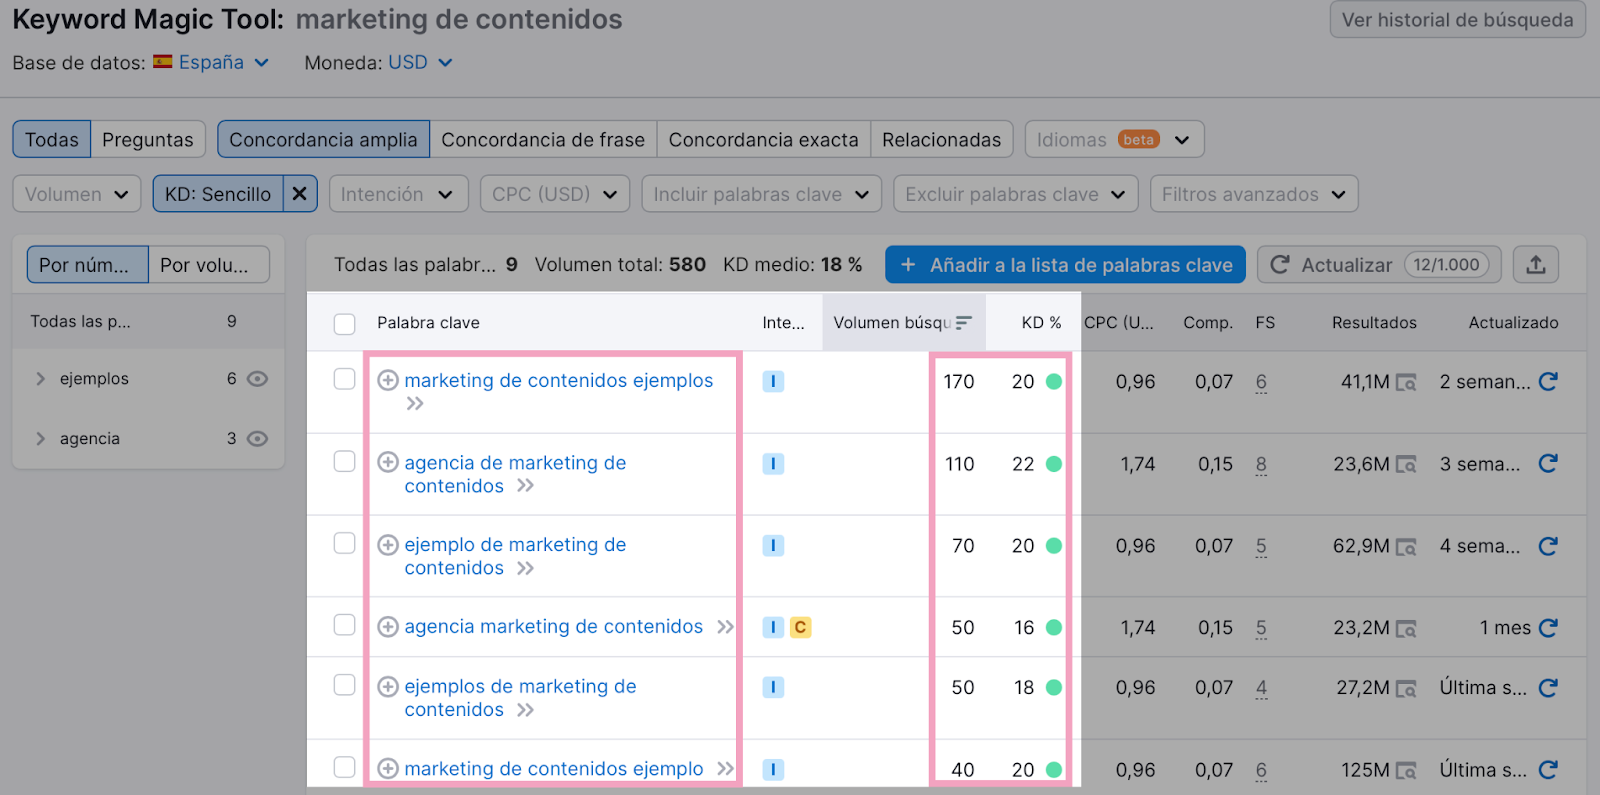Click informational intent badge for marketing de contenidos ejemplos
This screenshot has width=1600, height=795.
click(773, 381)
